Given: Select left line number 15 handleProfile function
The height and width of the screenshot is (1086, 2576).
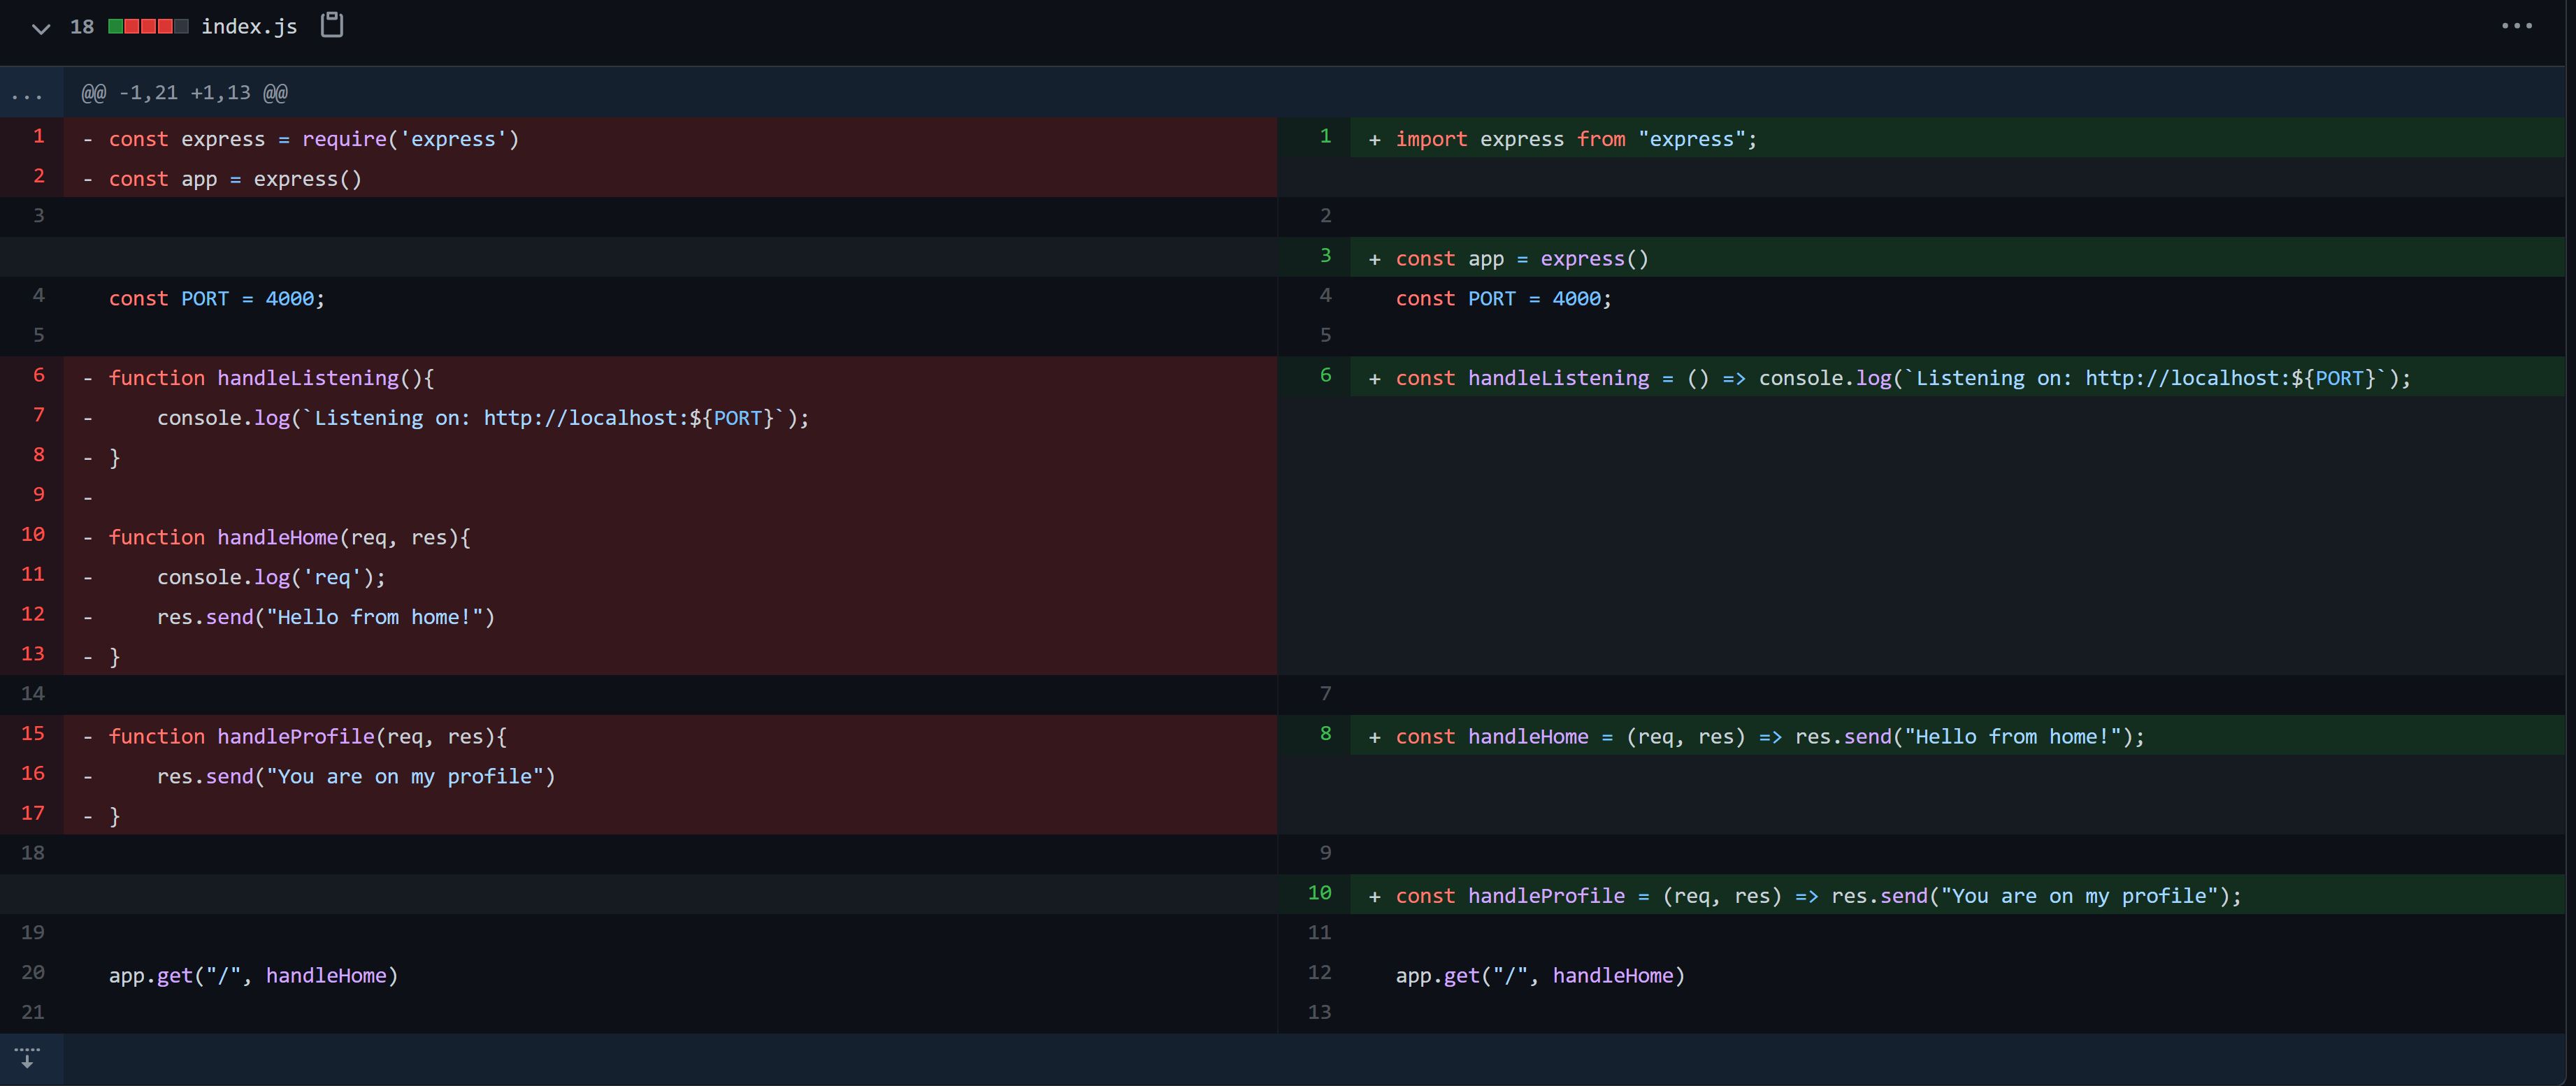Looking at the screenshot, I should 33,734.
